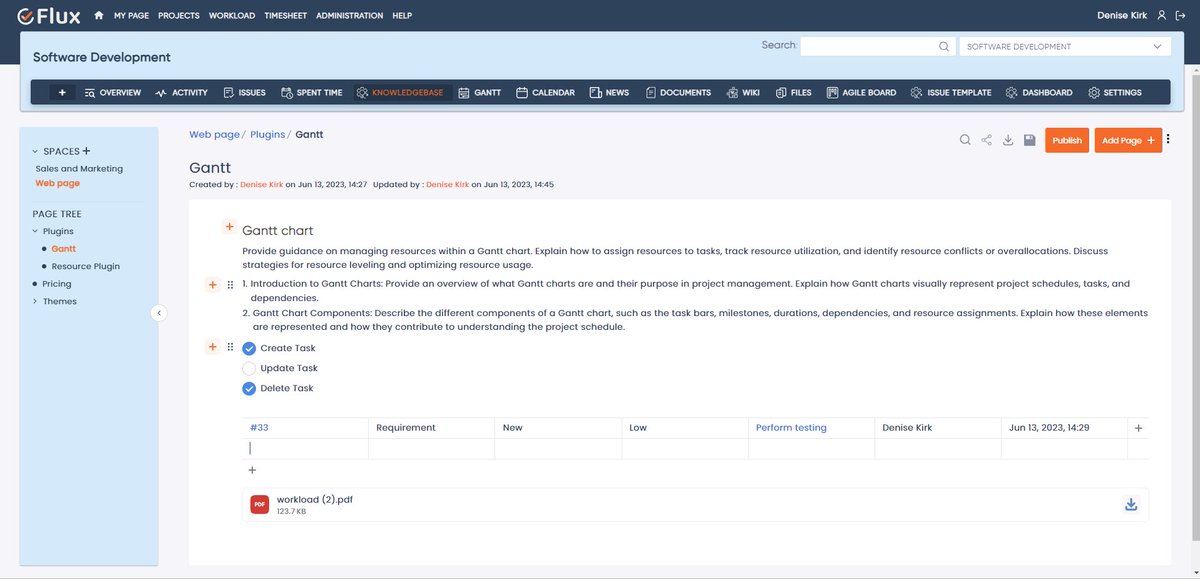Switch to the Overview tab

[112, 92]
